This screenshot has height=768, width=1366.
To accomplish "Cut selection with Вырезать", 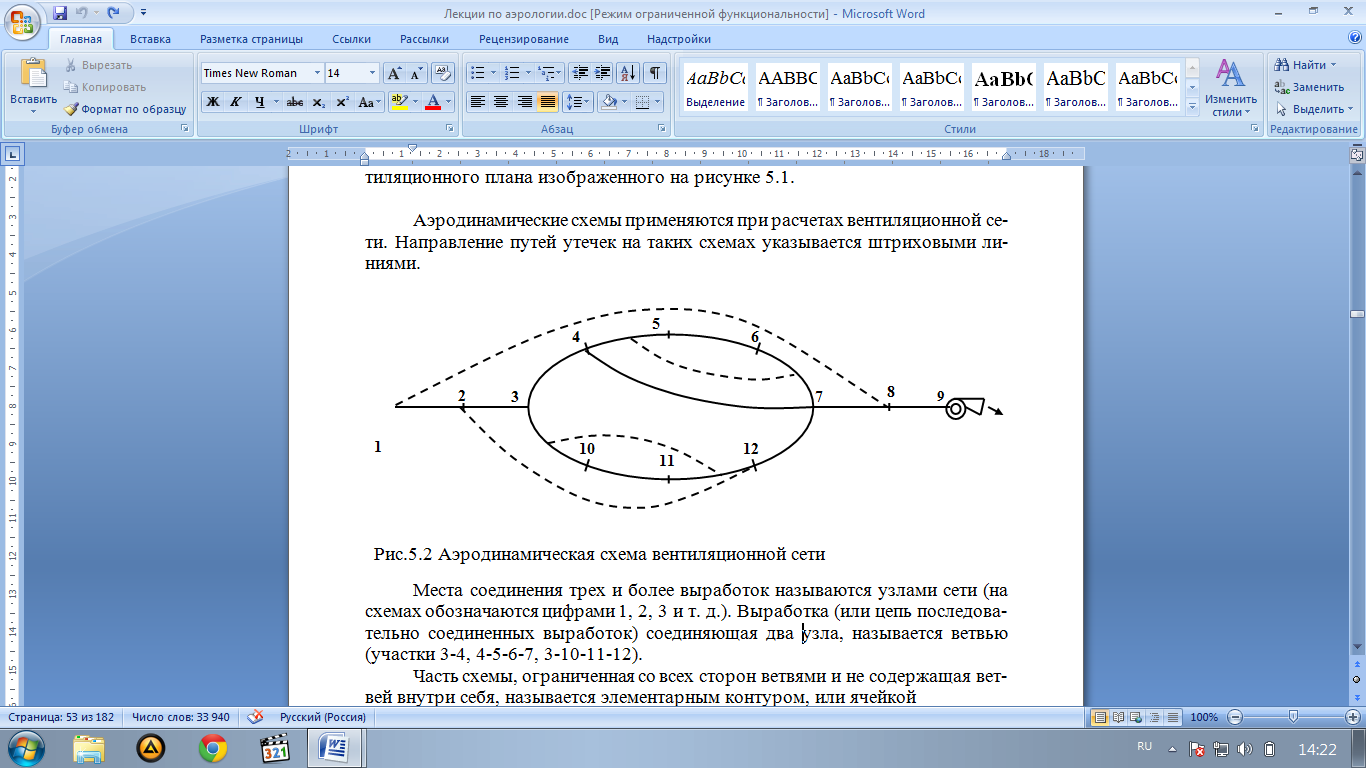I will tap(98, 65).
